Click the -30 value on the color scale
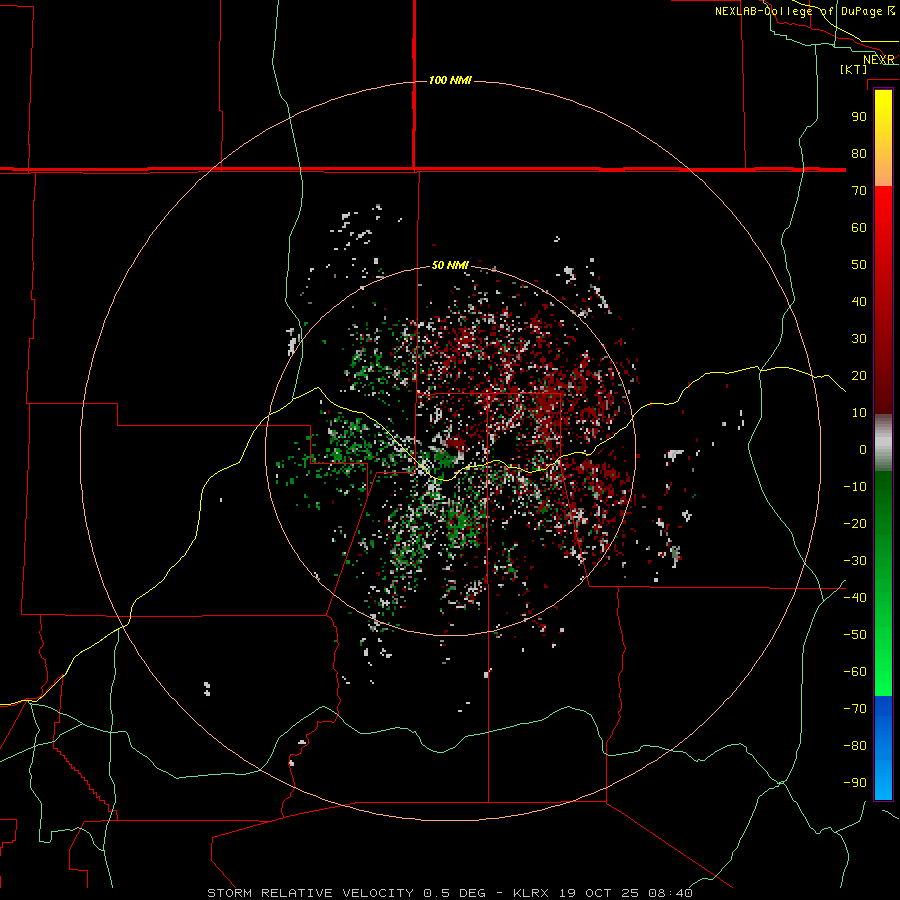Screen dimensions: 900x900 click(855, 561)
